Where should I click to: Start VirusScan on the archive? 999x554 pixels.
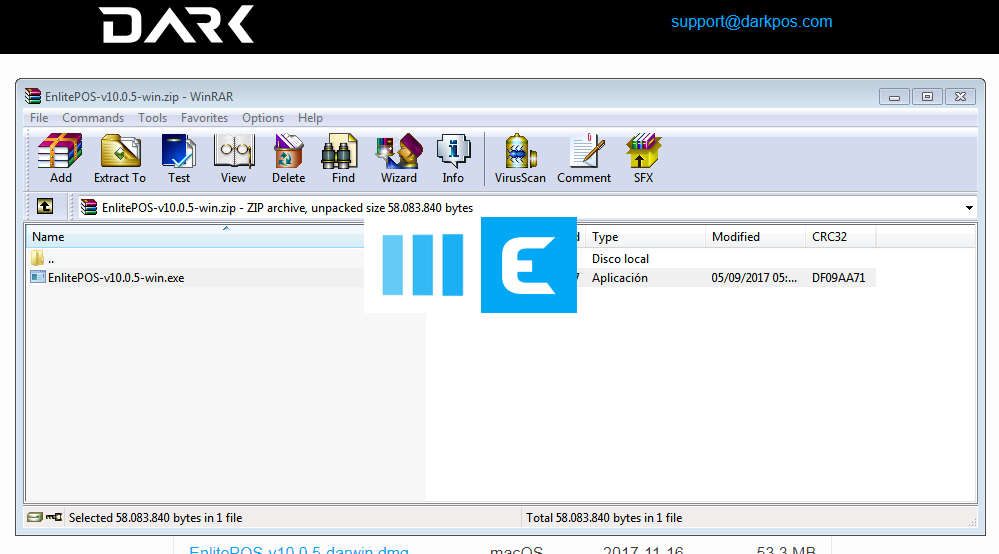click(520, 159)
